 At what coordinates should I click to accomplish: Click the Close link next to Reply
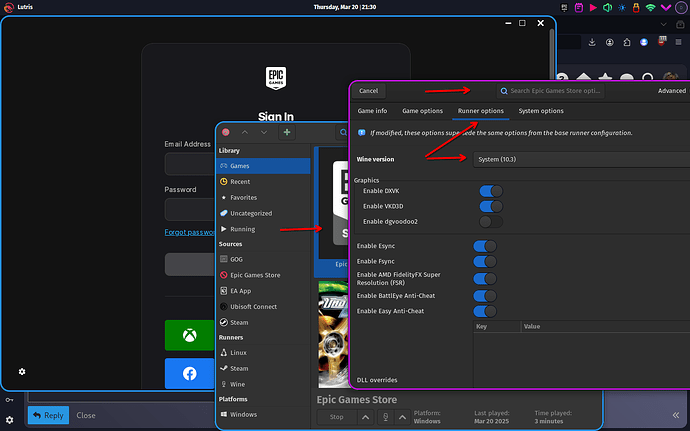click(86, 415)
